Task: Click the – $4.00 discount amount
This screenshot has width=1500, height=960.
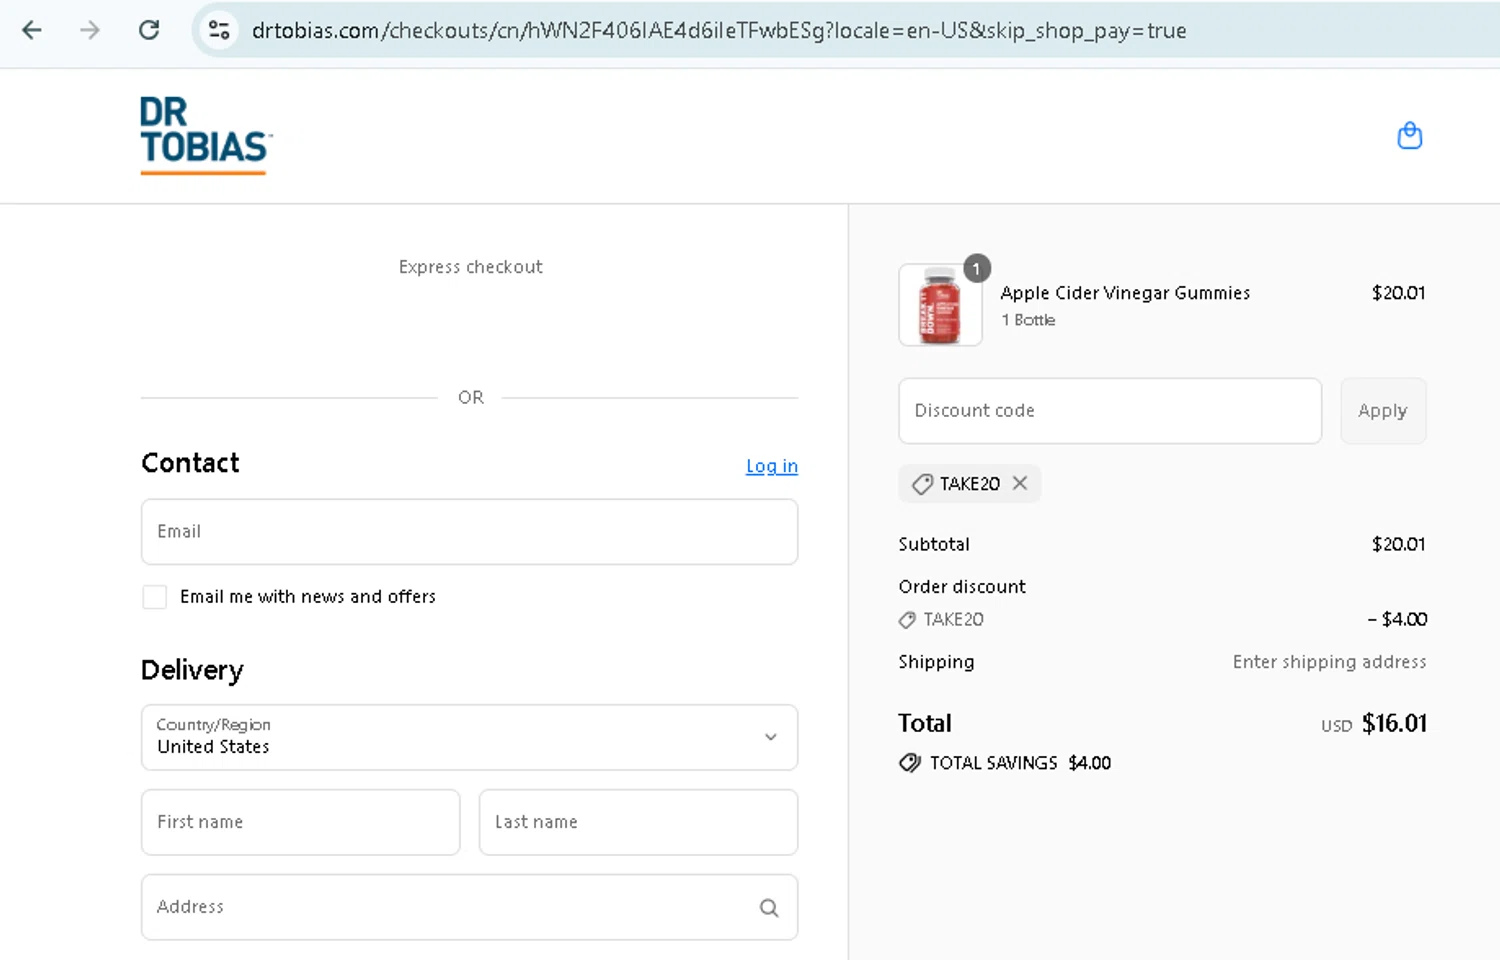Action: 1397,619
